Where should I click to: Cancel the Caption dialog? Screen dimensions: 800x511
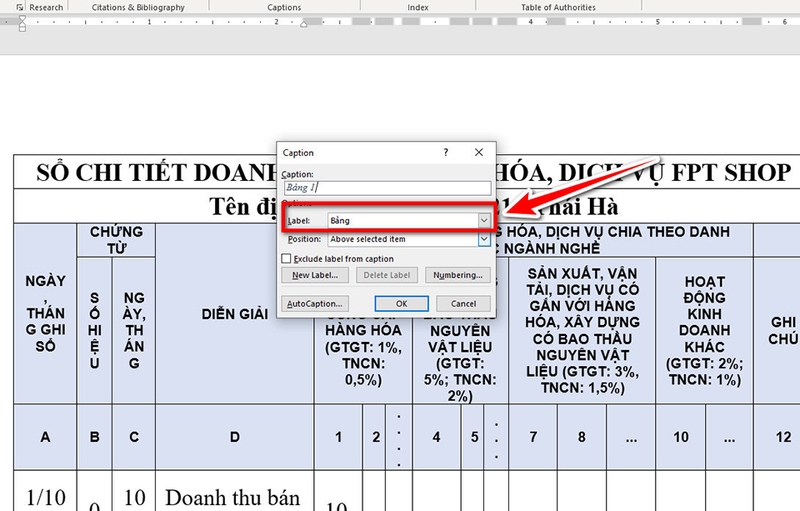click(x=463, y=303)
